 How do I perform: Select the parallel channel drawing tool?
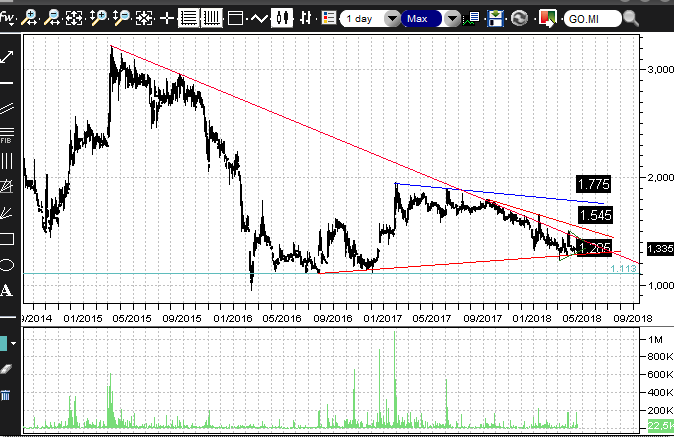[x=7, y=108]
